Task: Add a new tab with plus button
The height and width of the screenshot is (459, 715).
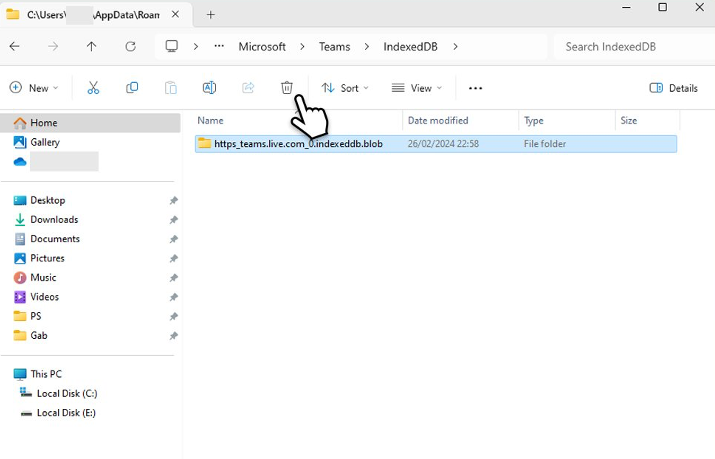Action: pos(210,15)
